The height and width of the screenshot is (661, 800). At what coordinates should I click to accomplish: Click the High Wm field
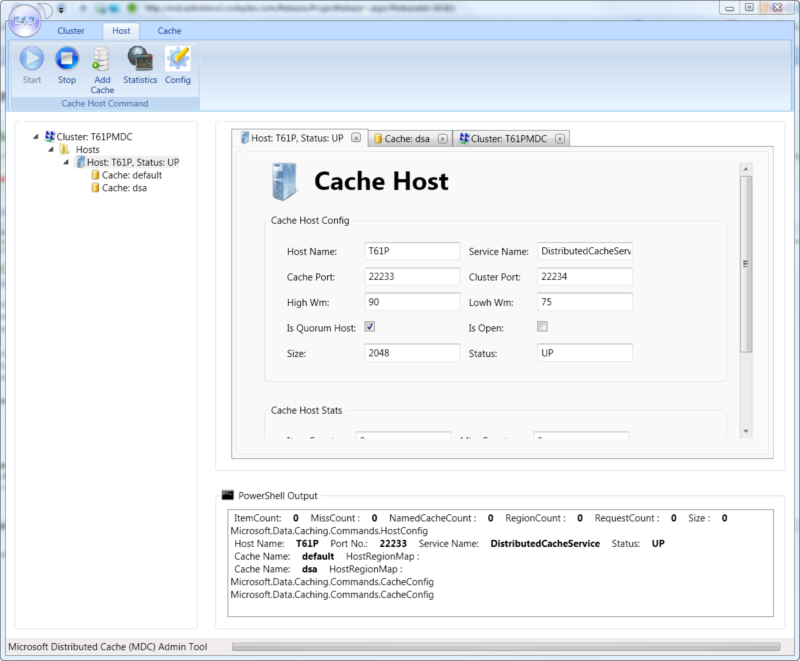(x=412, y=302)
